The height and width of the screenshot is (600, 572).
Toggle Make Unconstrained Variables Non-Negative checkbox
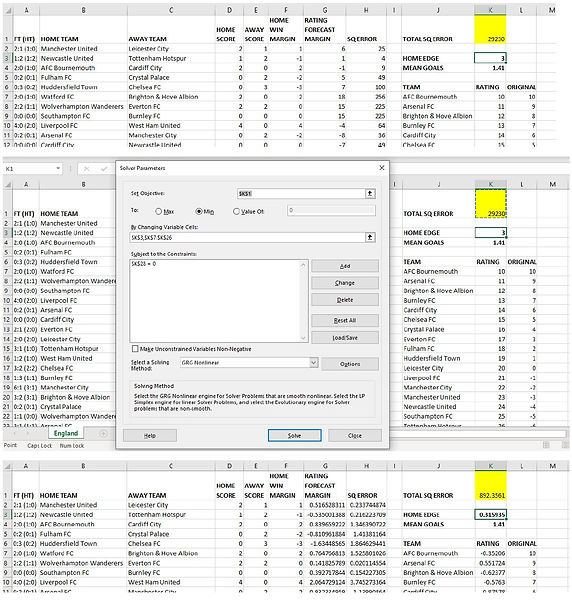(135, 349)
